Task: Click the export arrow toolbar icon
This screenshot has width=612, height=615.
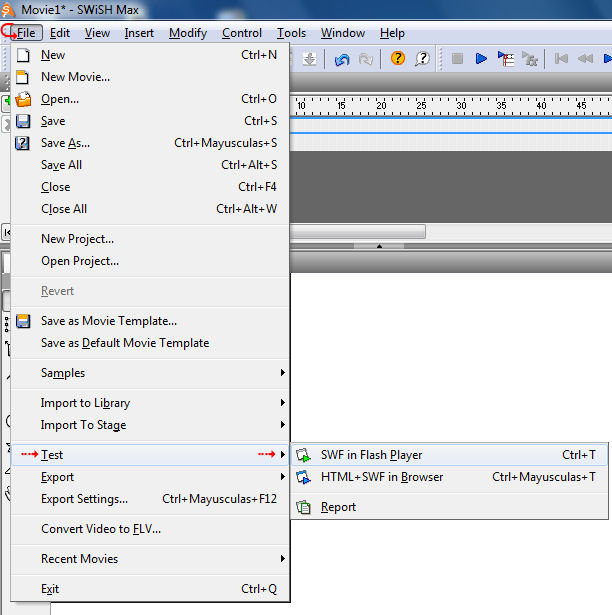Action: click(x=309, y=59)
